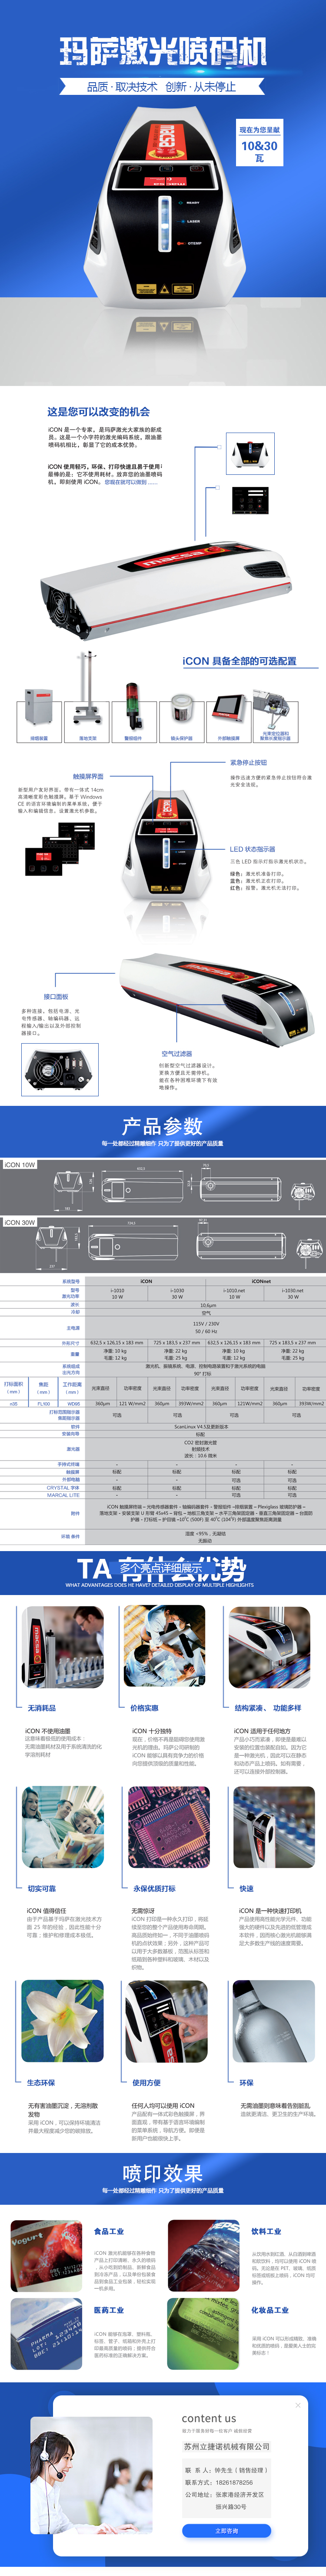This screenshot has height=2576, width=326.
Task: Click the 立即咨询 consultation button
Action: click(226, 2530)
